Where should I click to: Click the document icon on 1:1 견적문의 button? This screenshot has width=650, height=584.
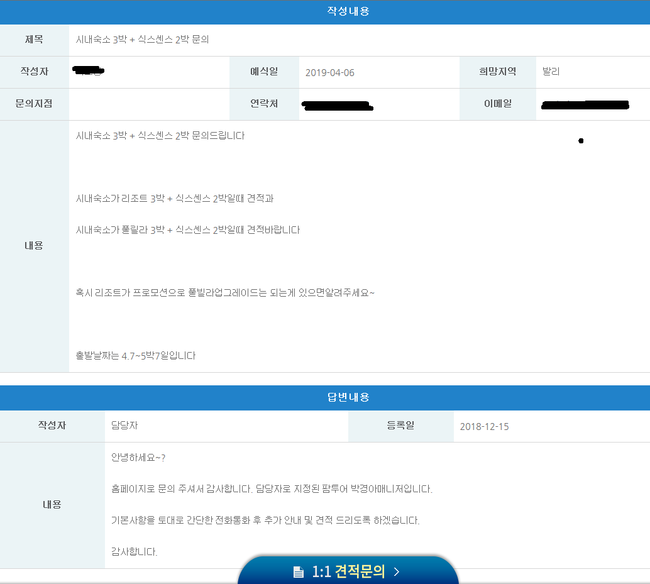(x=298, y=572)
